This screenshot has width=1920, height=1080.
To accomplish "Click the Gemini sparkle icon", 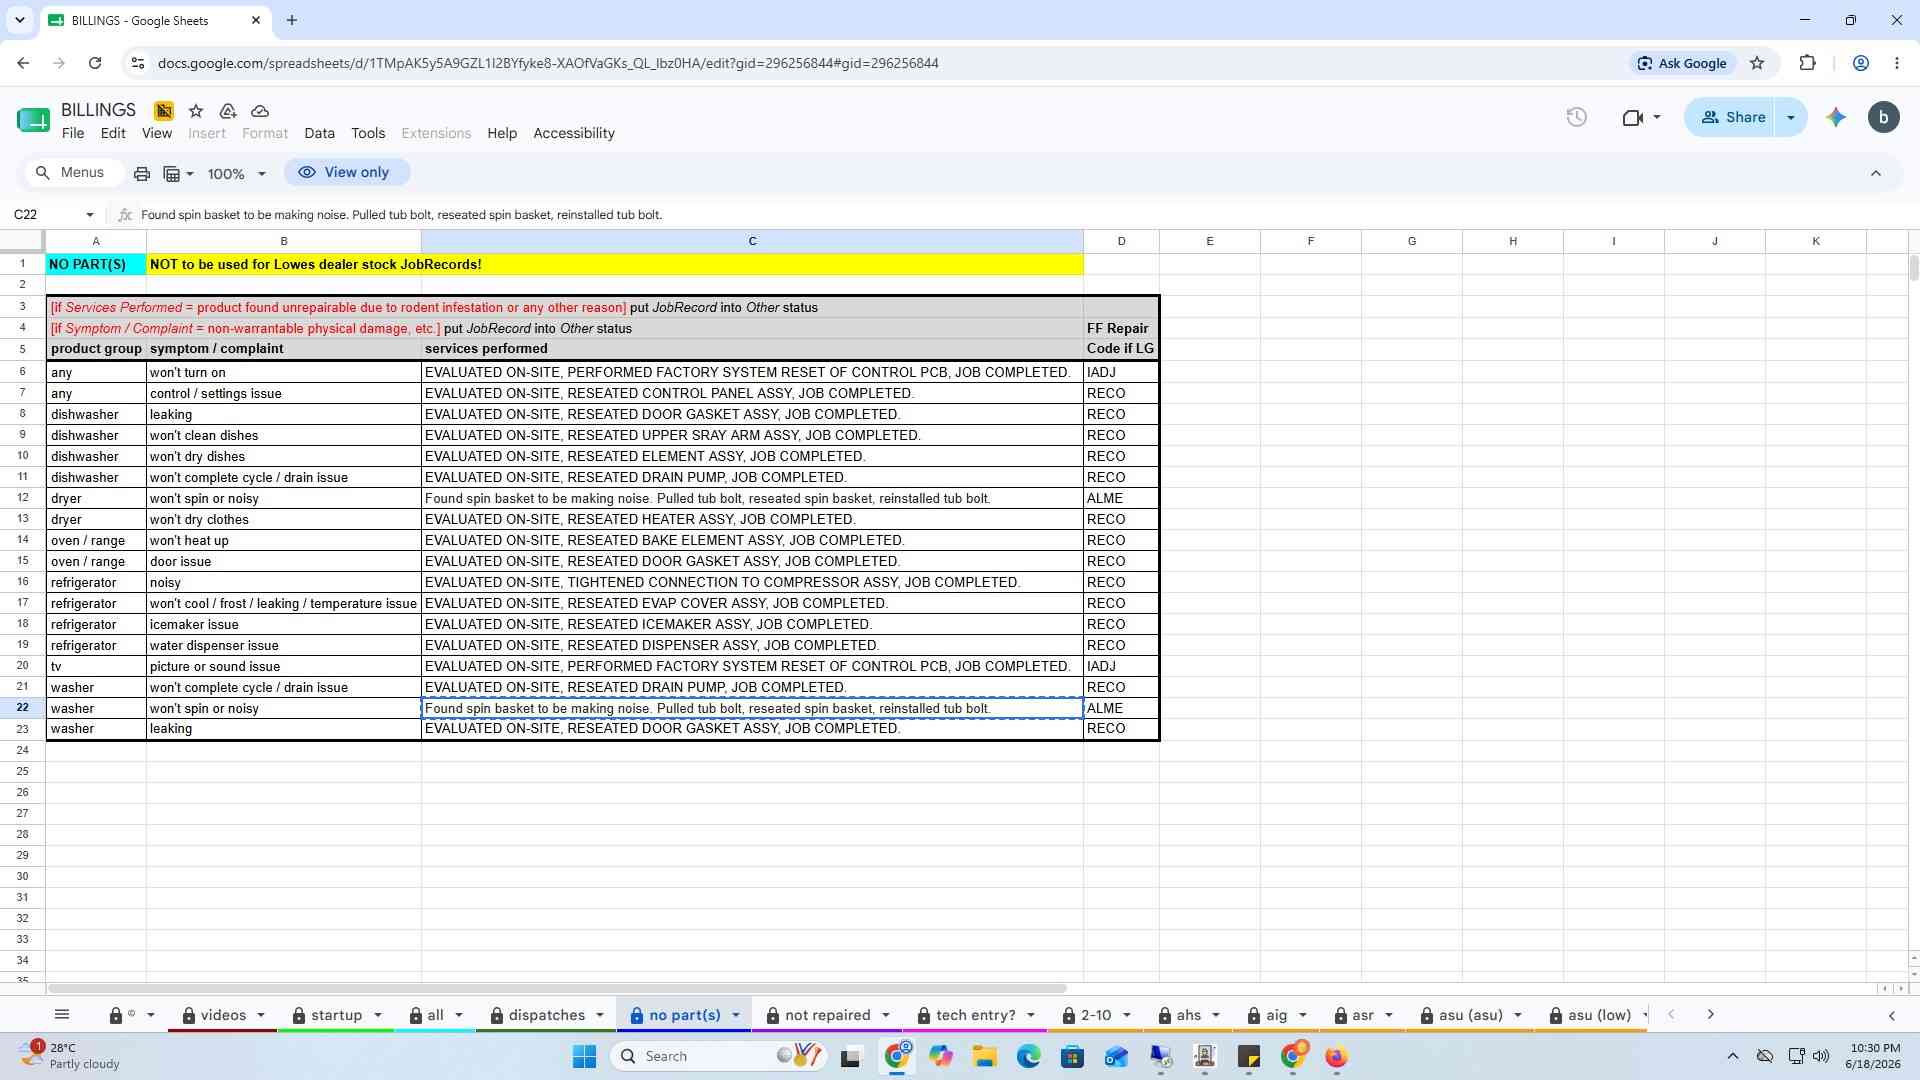I will pos(1835,117).
